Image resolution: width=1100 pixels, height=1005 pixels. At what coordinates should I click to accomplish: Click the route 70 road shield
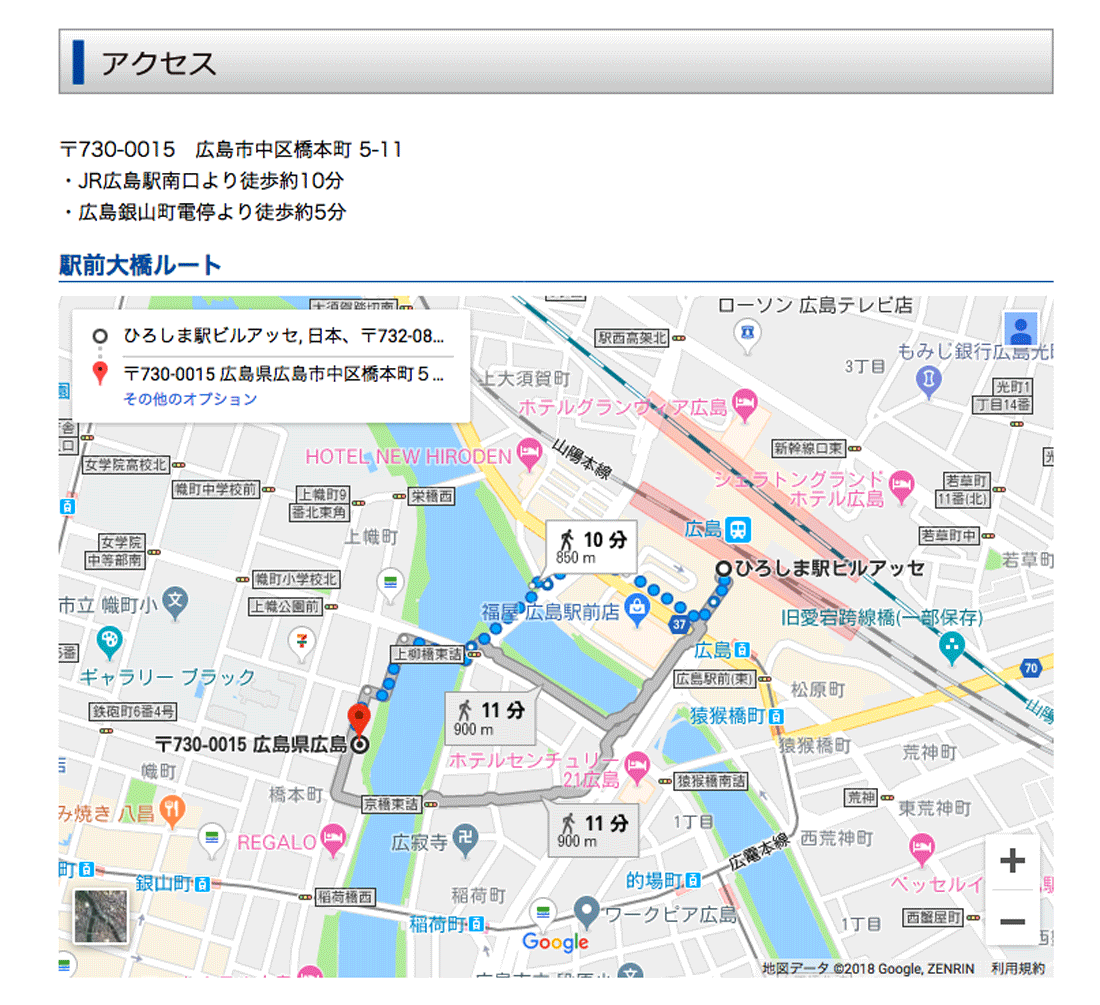click(x=1031, y=668)
